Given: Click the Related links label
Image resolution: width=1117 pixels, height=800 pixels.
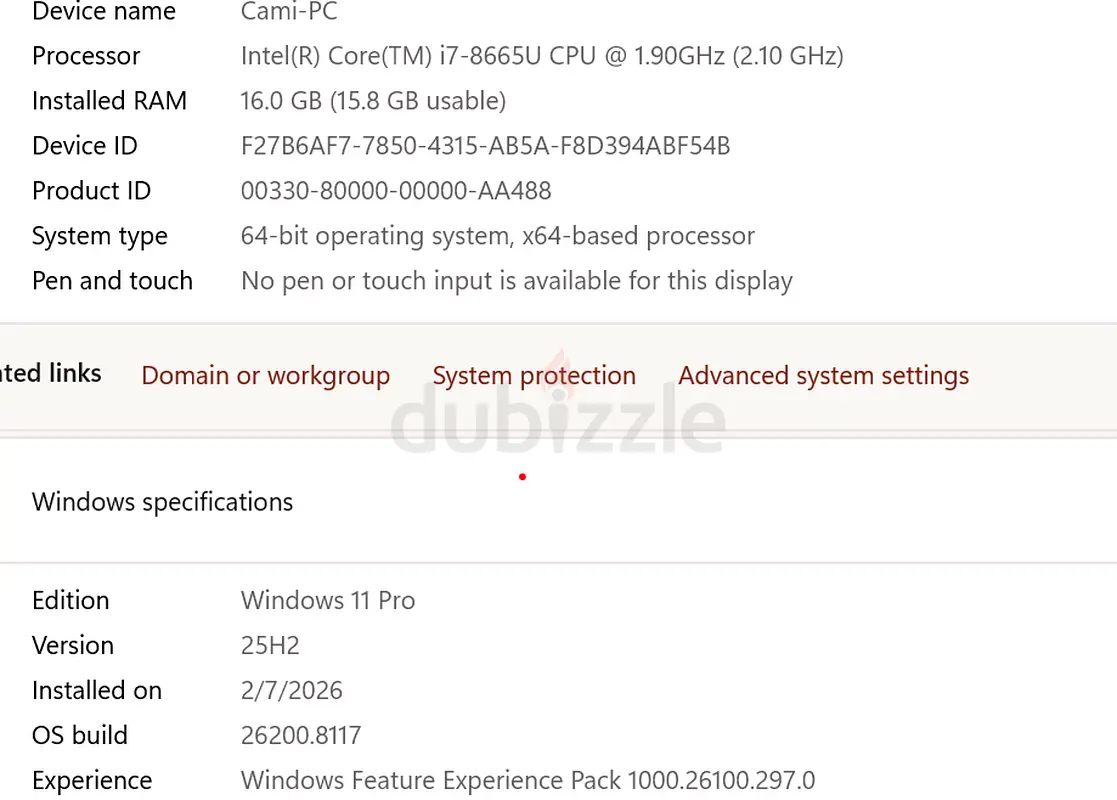Looking at the screenshot, I should 50,374.
